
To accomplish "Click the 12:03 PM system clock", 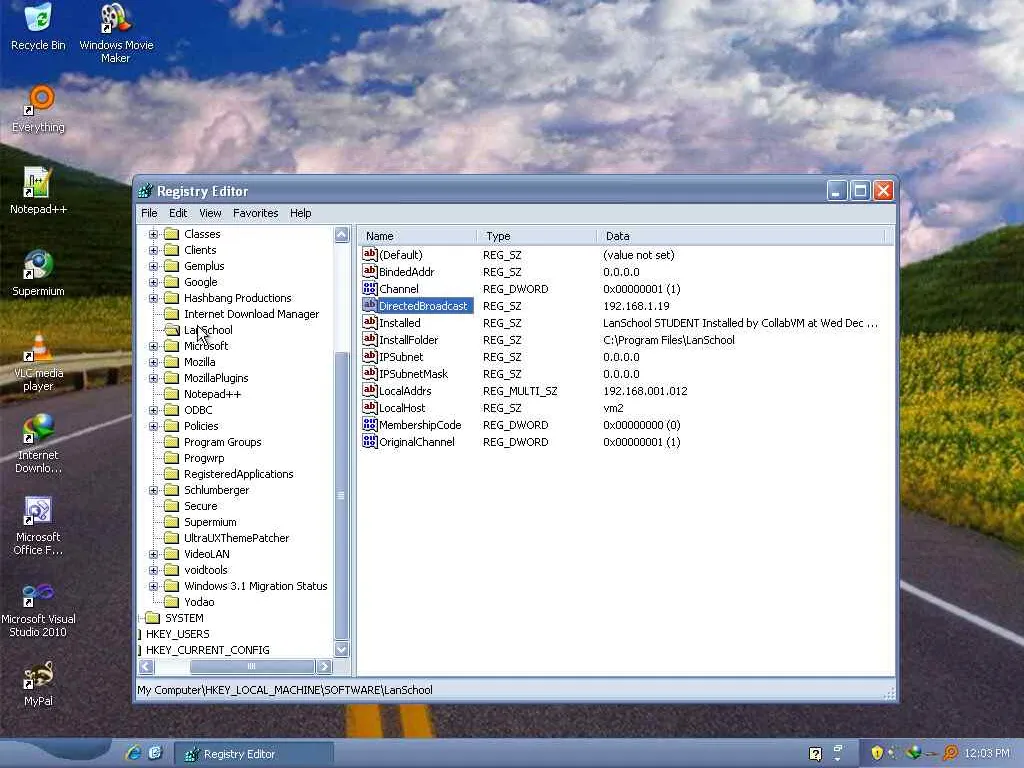I will [986, 753].
